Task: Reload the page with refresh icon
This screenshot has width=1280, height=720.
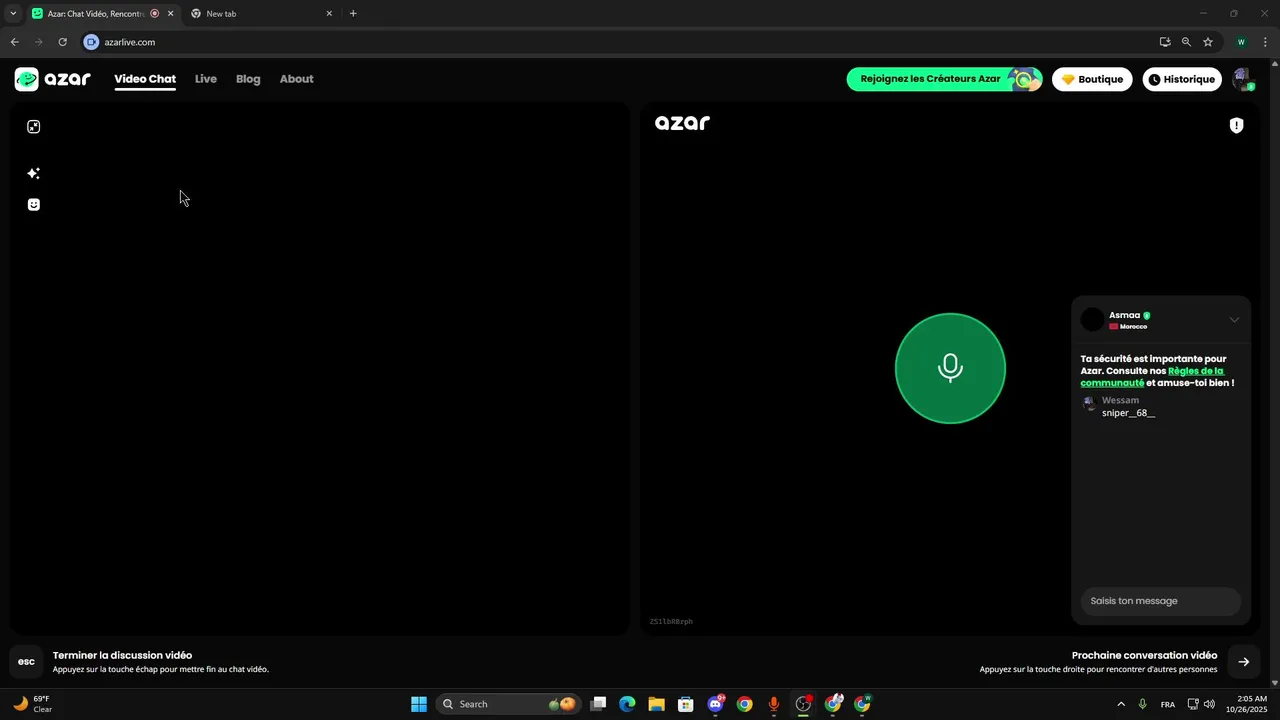Action: click(x=62, y=42)
